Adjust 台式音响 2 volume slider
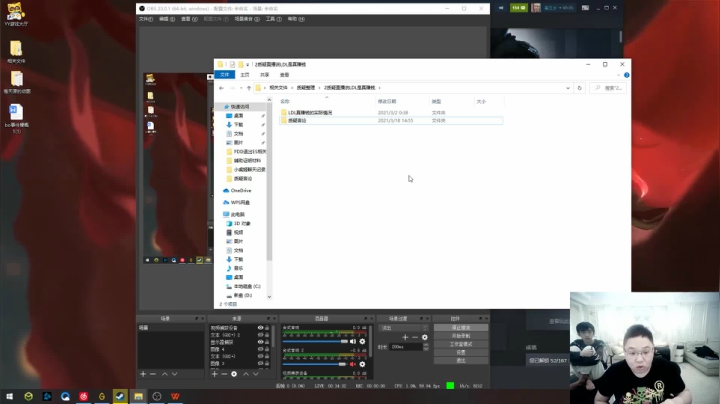Image resolution: width=720 pixels, height=404 pixels. click(315, 364)
